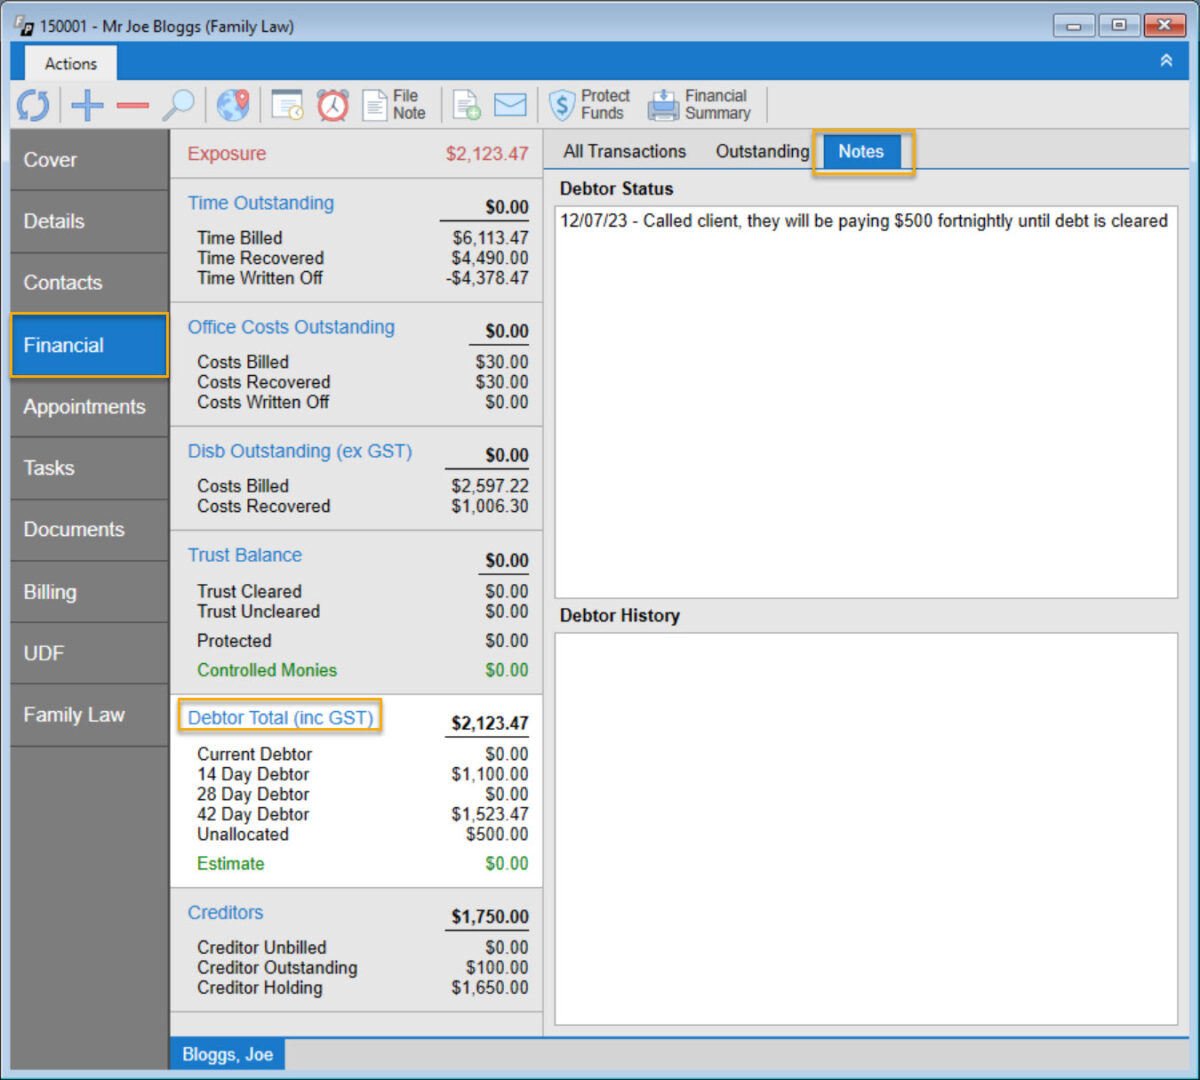Minimize the Joe Bloggs window

pos(1074,25)
